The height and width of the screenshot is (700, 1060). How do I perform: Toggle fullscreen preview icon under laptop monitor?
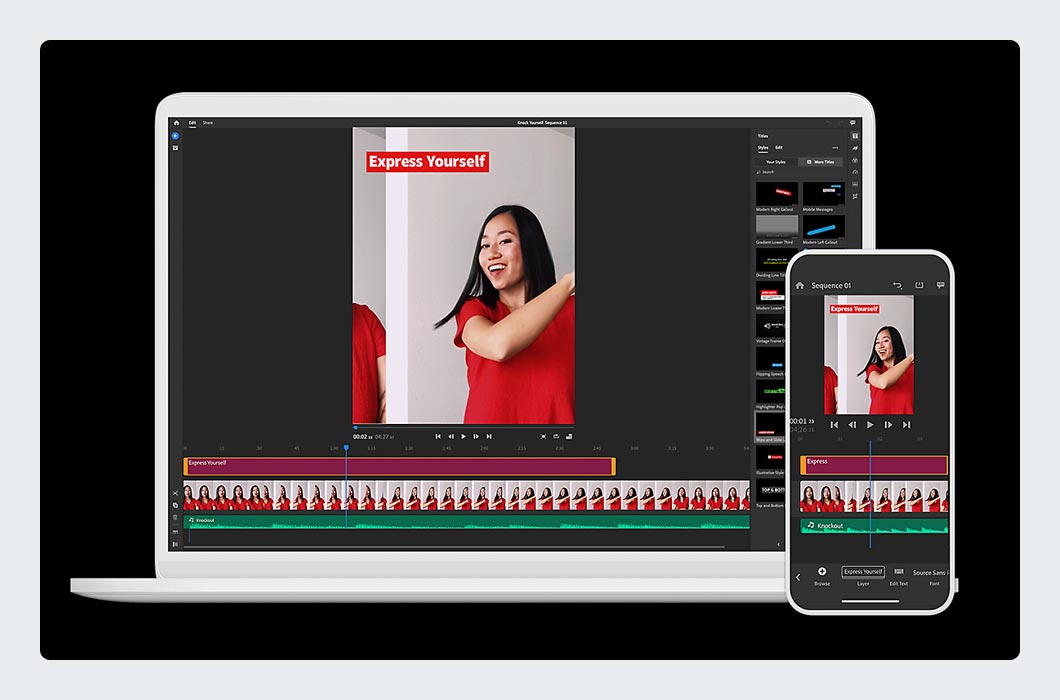(544, 437)
